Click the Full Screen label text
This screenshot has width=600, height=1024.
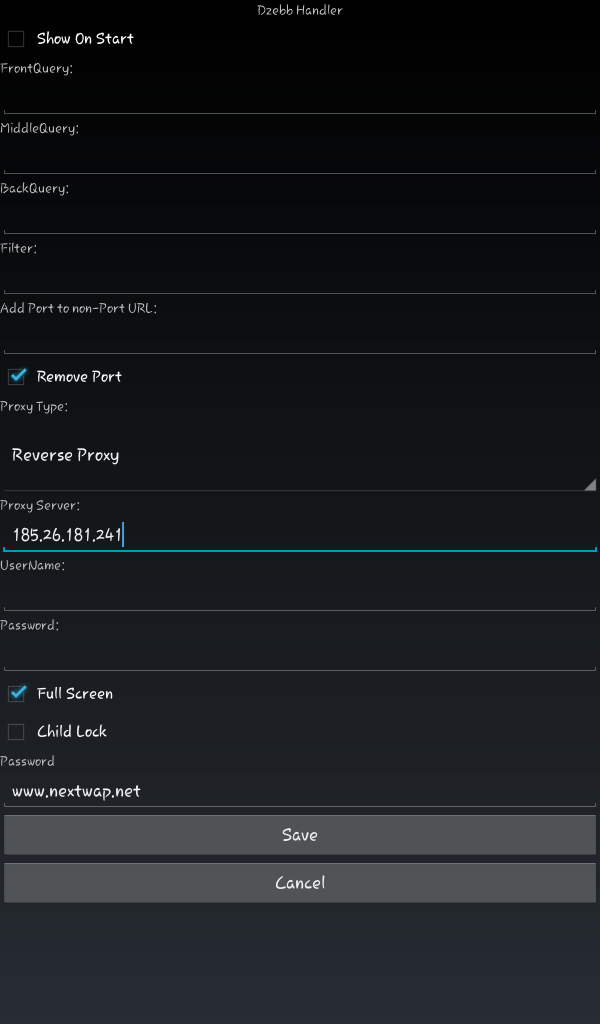coord(75,694)
